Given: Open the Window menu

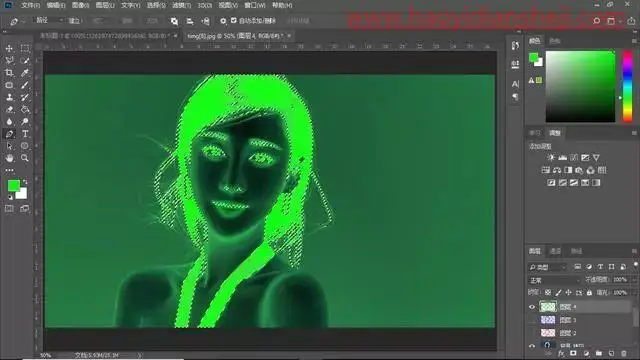Looking at the screenshot, I should [x=255, y=5].
